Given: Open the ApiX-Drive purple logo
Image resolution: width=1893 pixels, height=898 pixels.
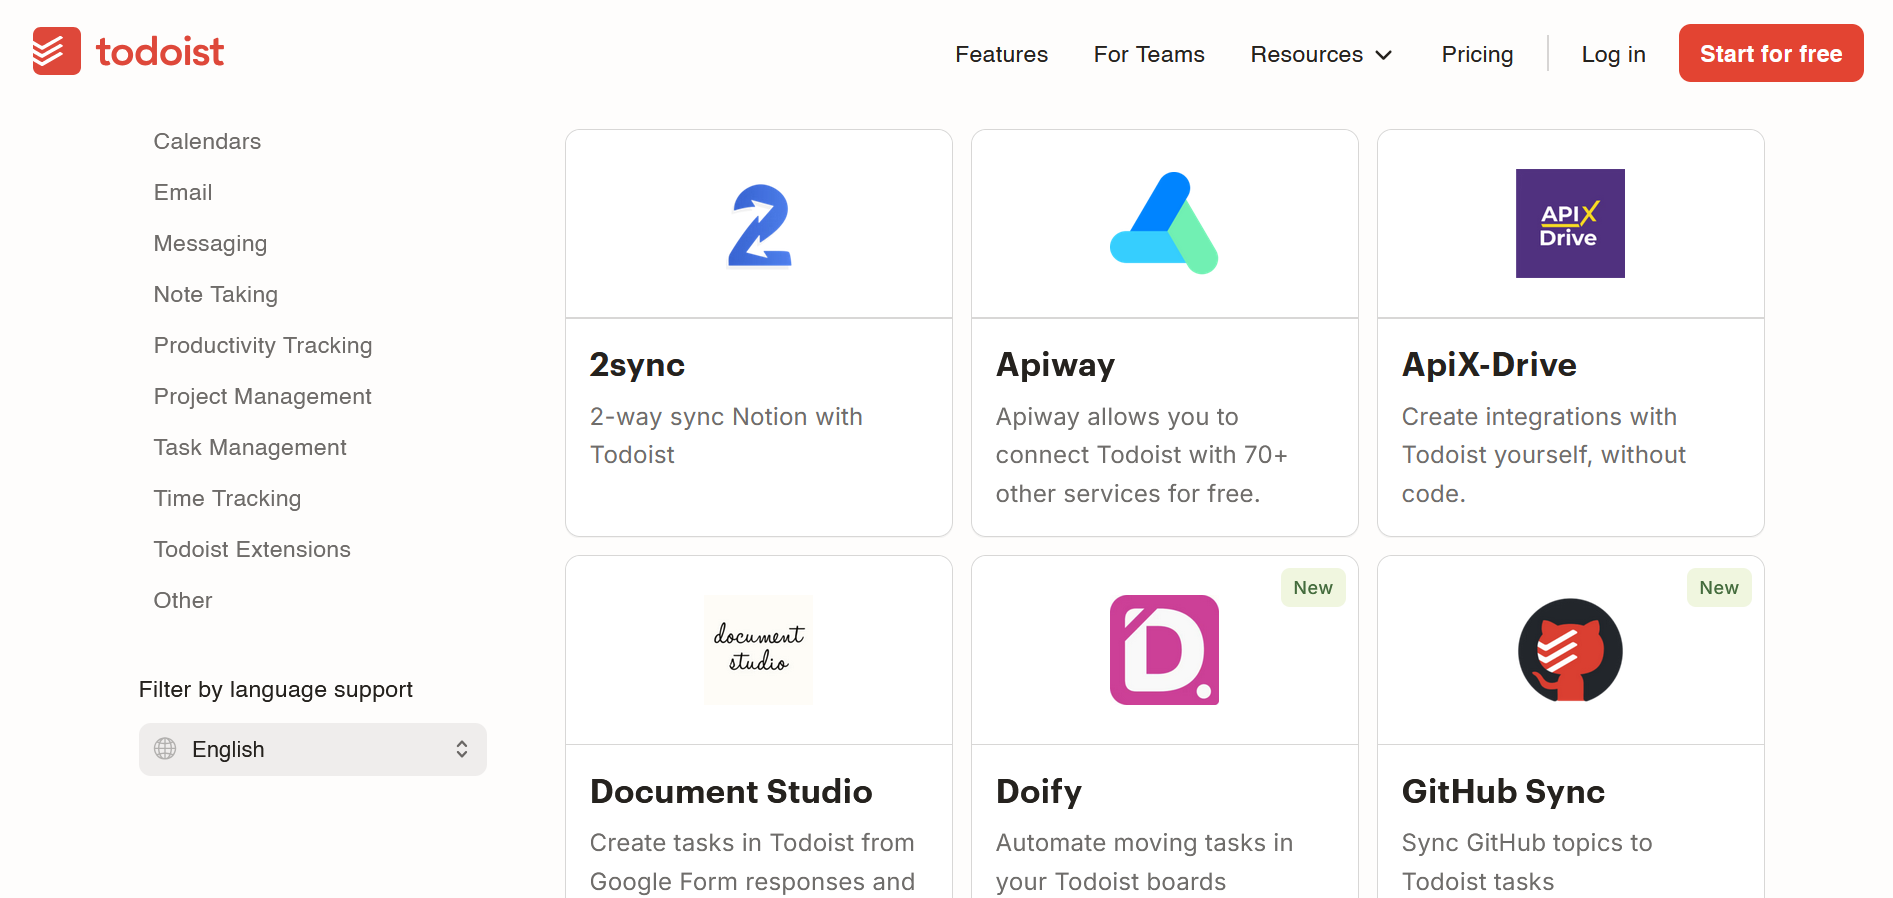Looking at the screenshot, I should [x=1570, y=223].
